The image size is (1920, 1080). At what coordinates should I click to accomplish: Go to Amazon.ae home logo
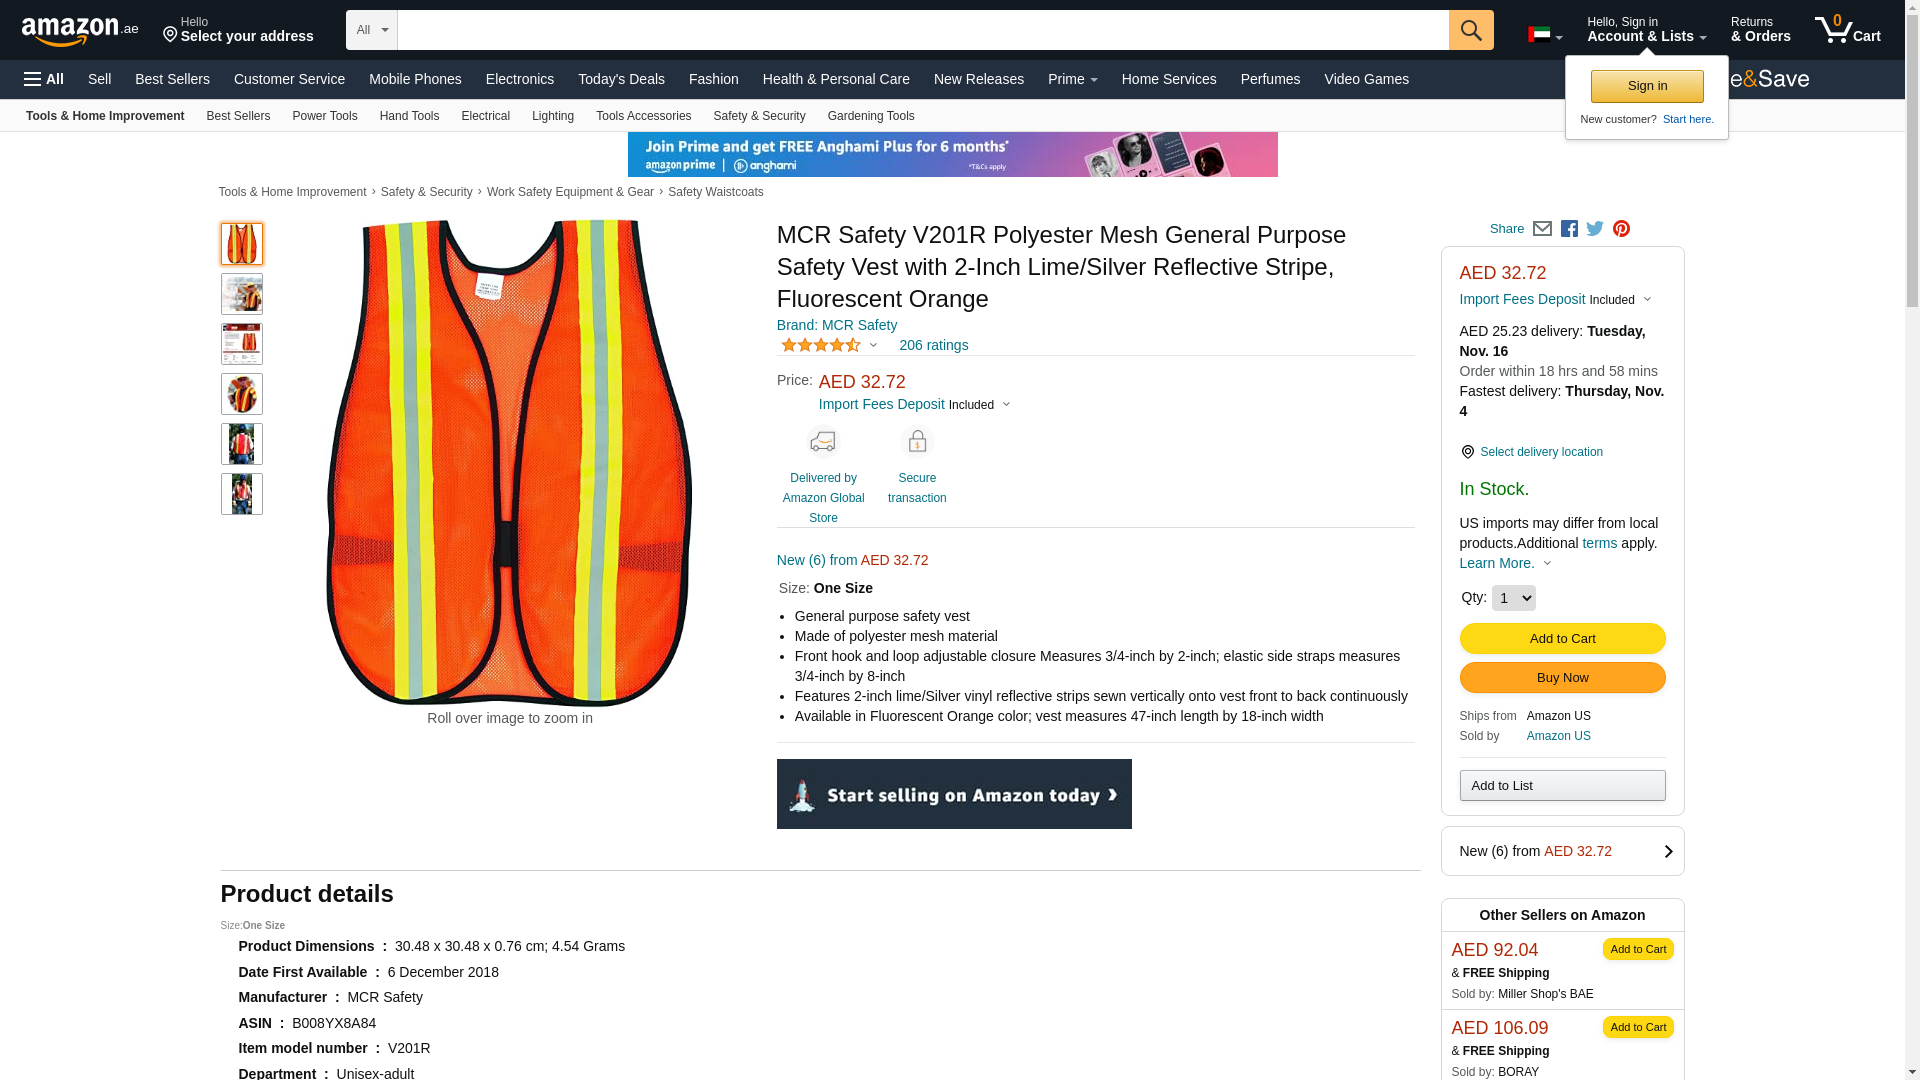pos(80,30)
